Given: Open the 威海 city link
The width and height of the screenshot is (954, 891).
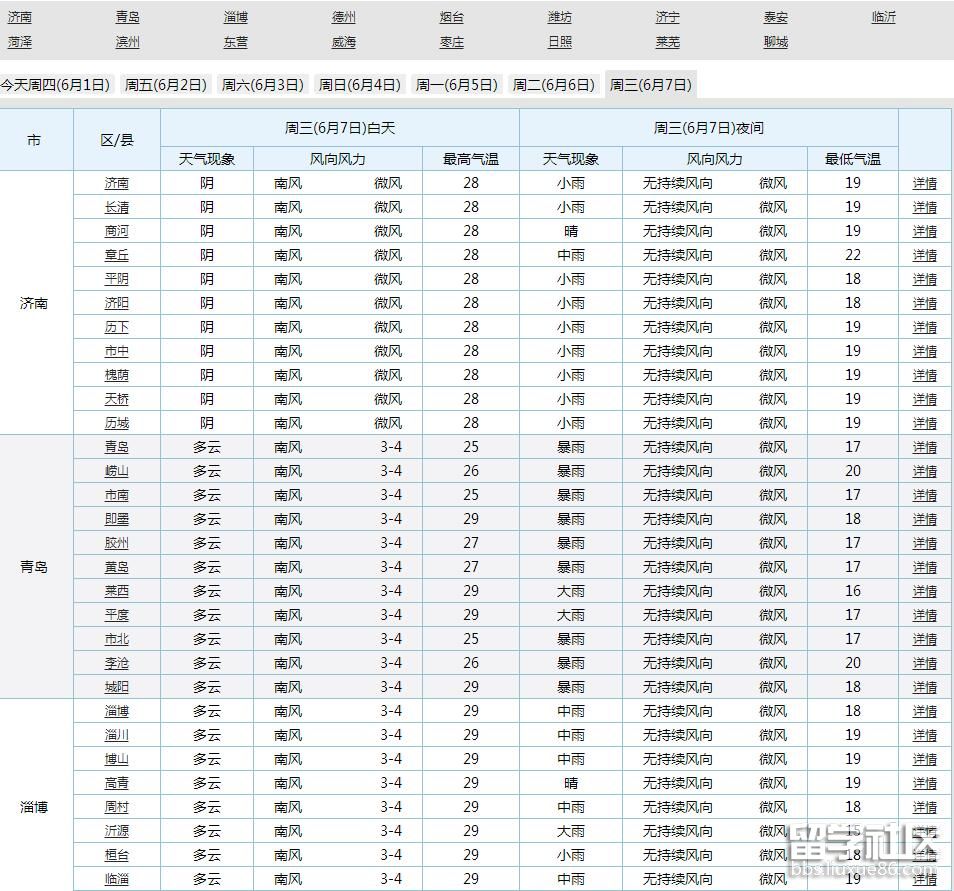Looking at the screenshot, I should coord(343,42).
